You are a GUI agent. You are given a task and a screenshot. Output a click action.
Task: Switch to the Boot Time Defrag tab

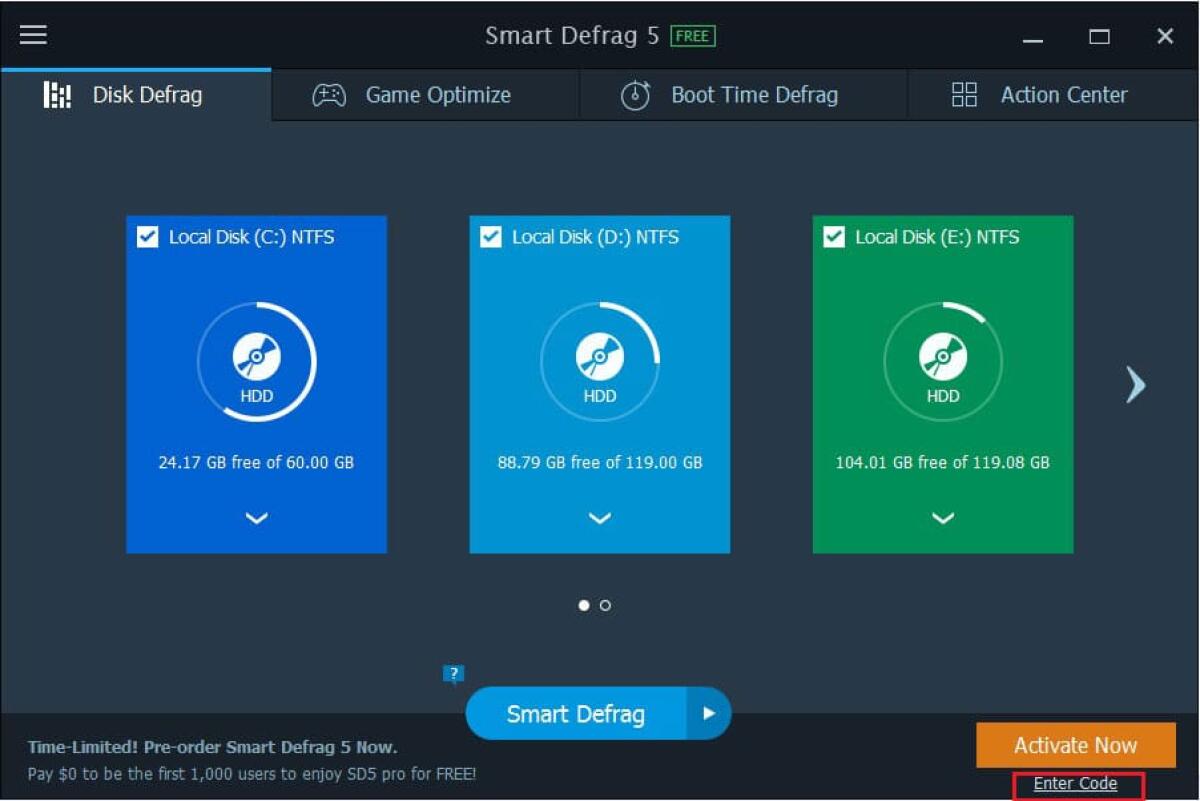[754, 94]
